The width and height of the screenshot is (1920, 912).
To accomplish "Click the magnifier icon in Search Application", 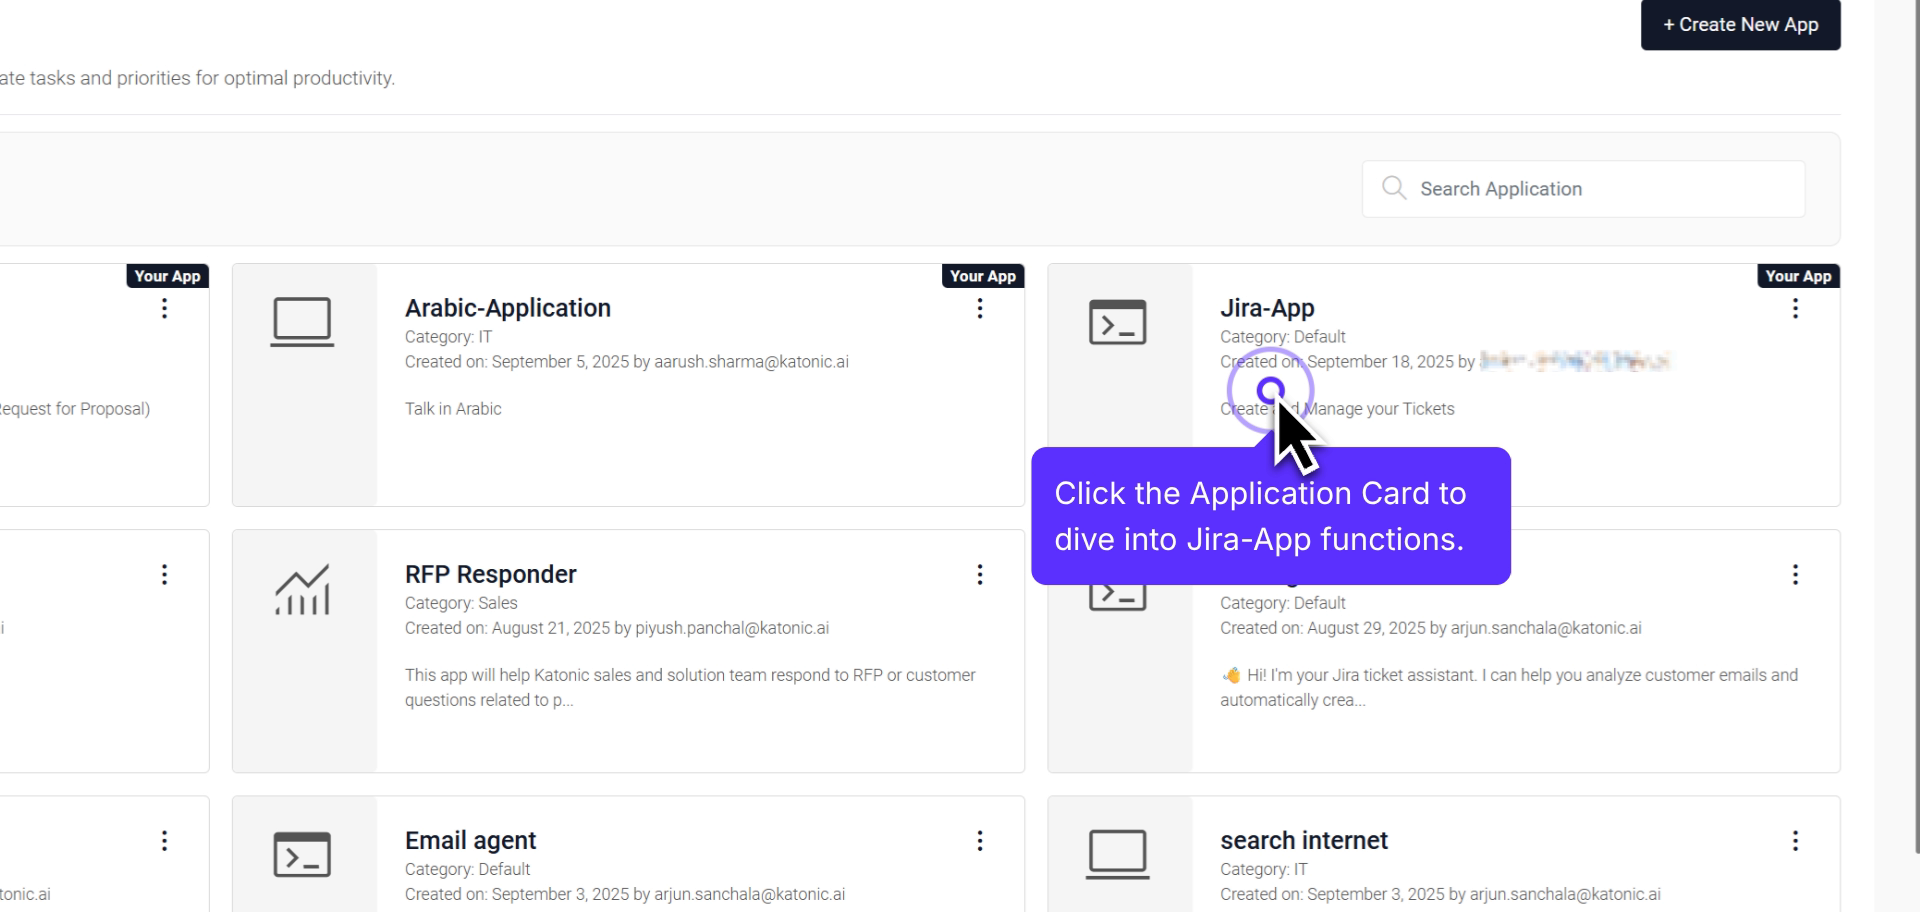I will coord(1394,188).
